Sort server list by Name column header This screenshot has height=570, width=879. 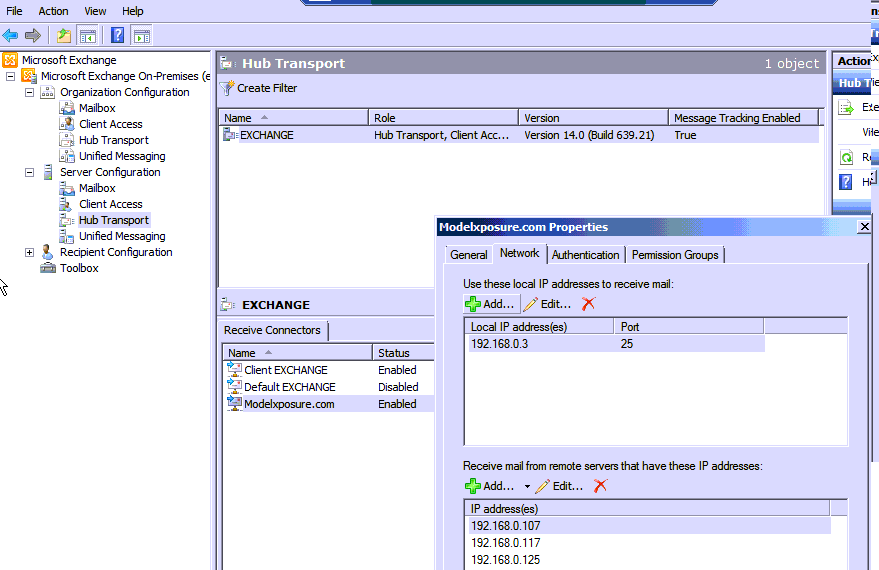(293, 118)
